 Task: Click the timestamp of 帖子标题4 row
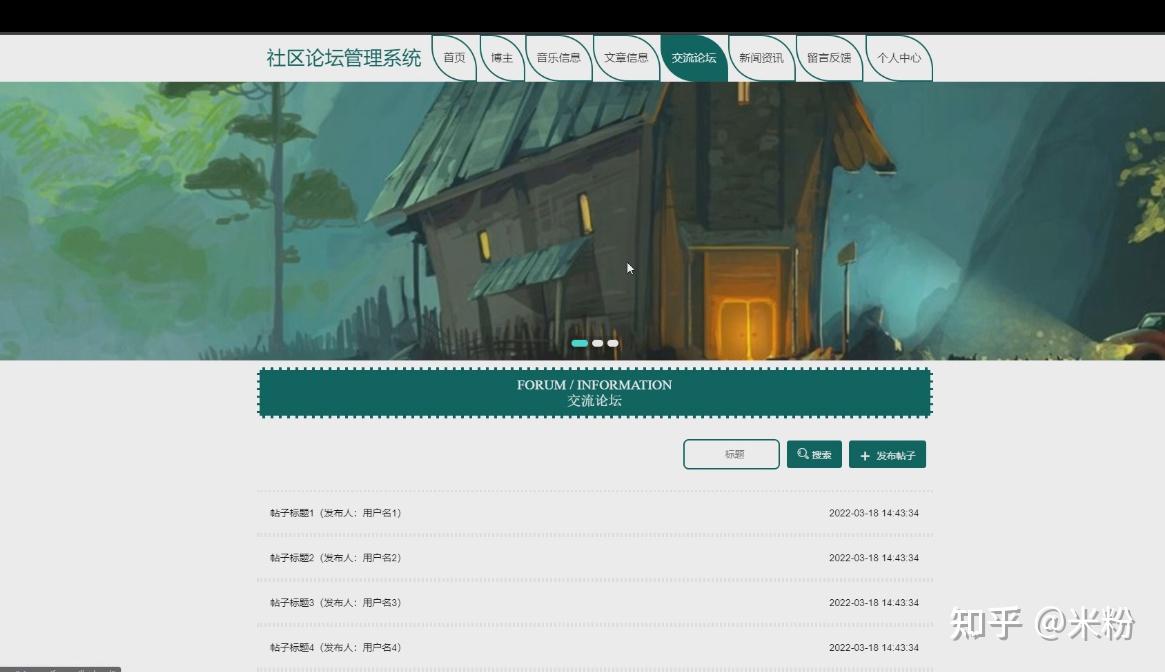tap(874, 647)
